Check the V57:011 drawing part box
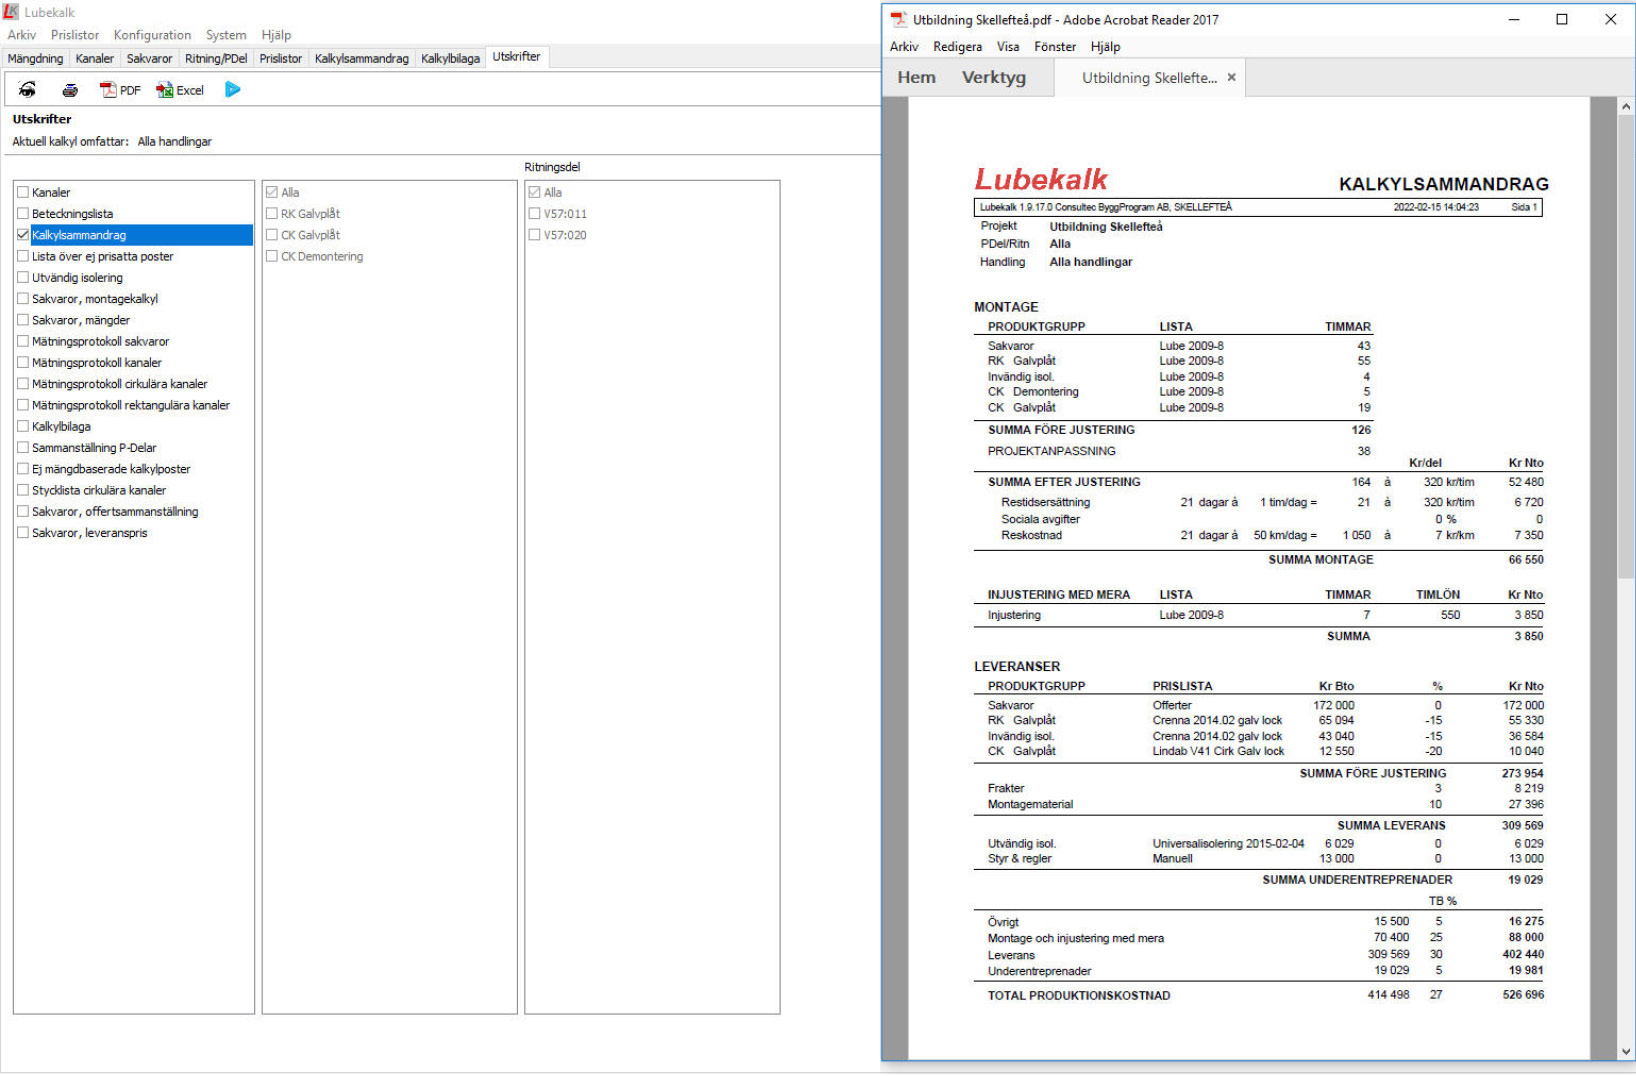 tap(534, 214)
